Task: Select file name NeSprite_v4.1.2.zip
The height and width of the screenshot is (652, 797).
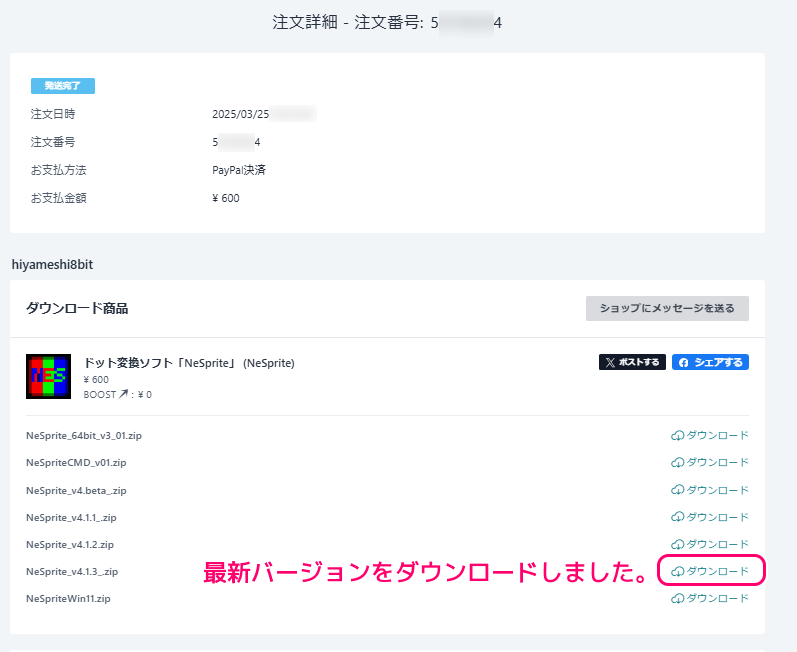Action: pos(70,544)
